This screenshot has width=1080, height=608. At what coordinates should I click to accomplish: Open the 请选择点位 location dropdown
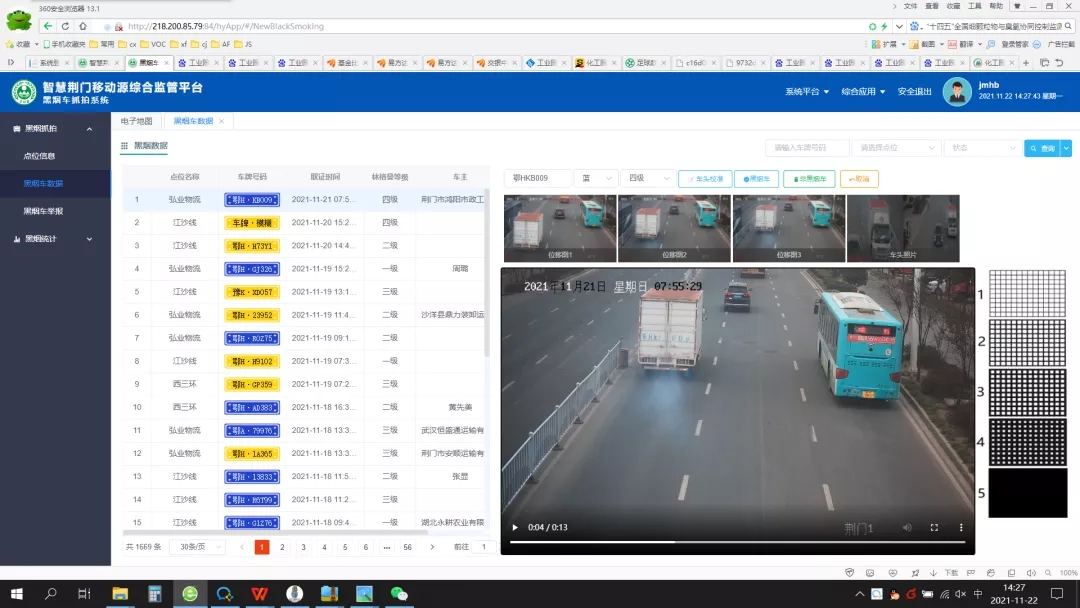pos(896,148)
